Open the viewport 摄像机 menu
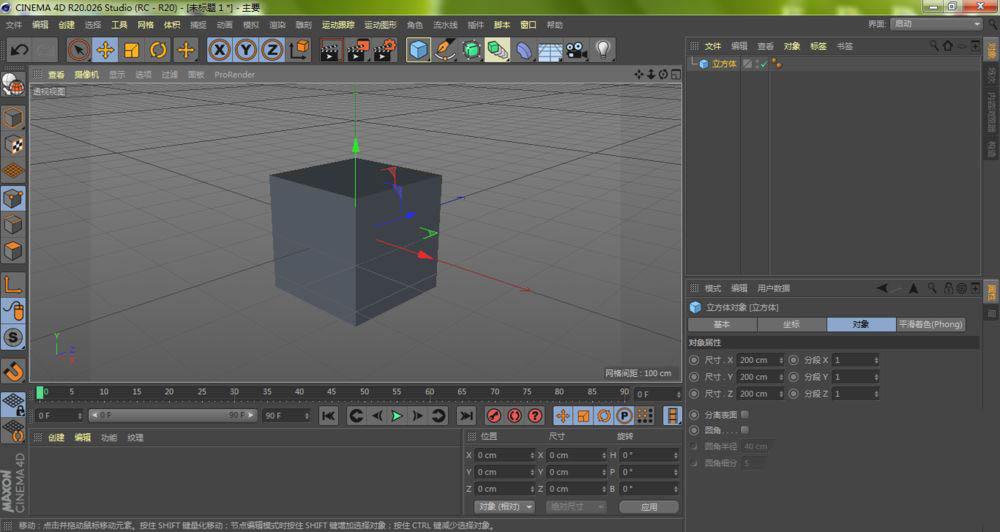 click(x=86, y=75)
